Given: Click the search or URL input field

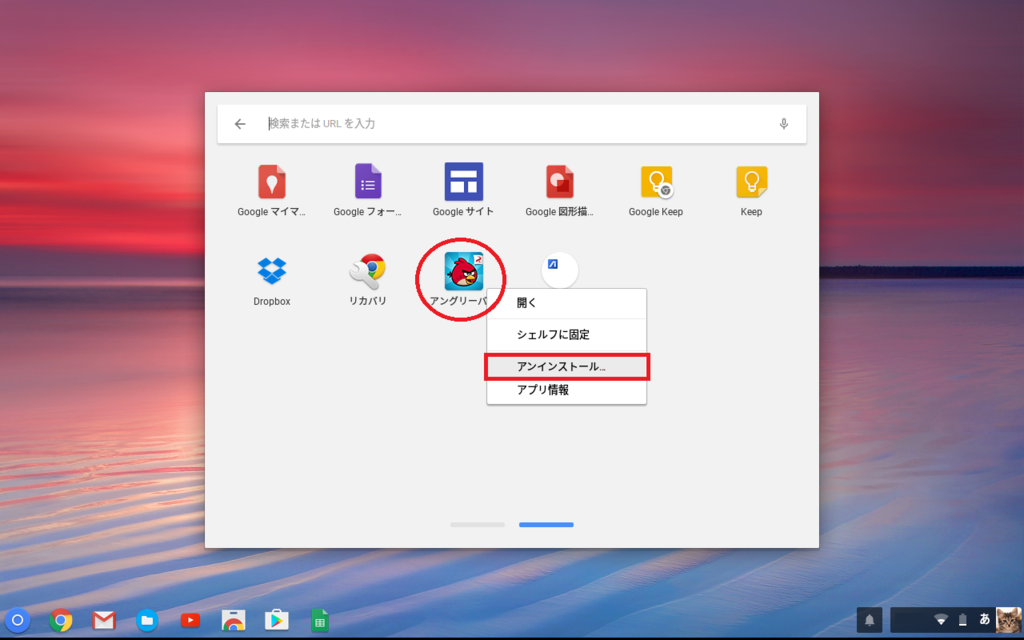Looking at the screenshot, I should coord(511,124).
